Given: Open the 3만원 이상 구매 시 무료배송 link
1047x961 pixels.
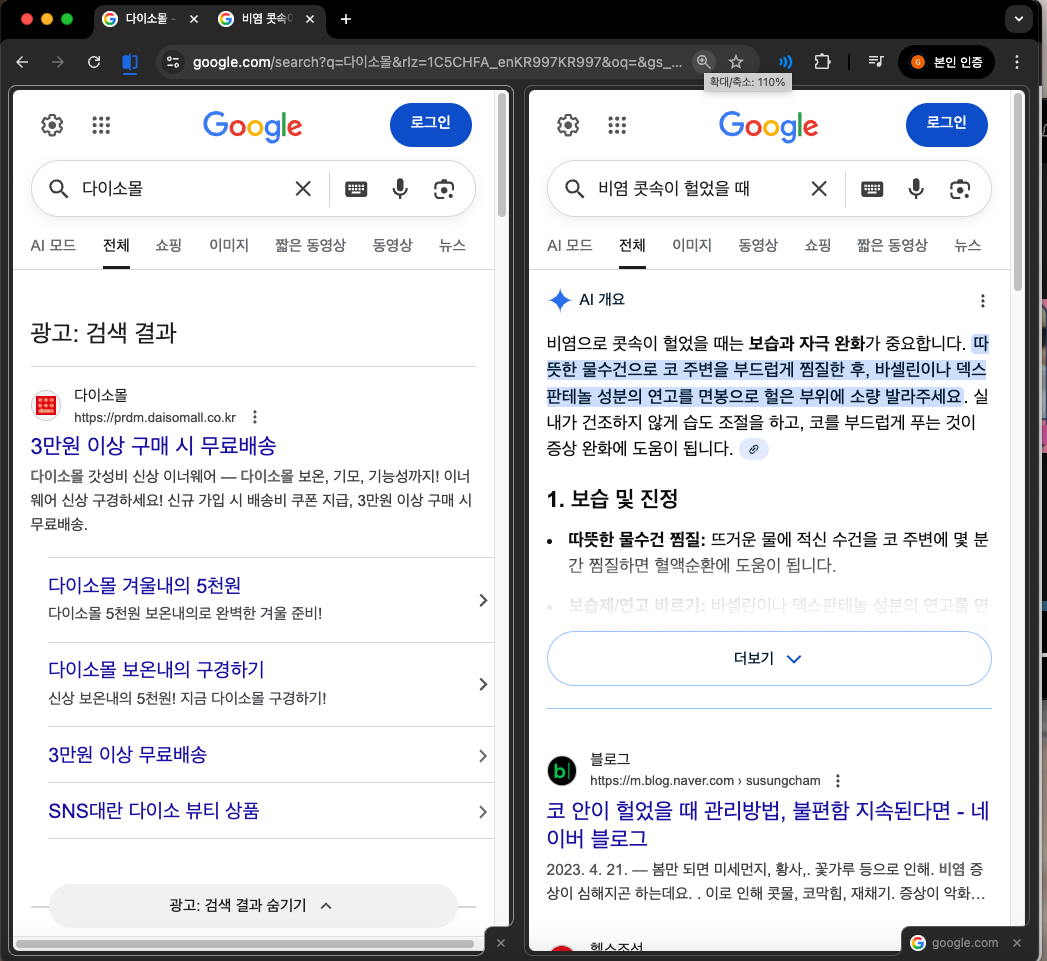Looking at the screenshot, I should pyautogui.click(x=153, y=445).
